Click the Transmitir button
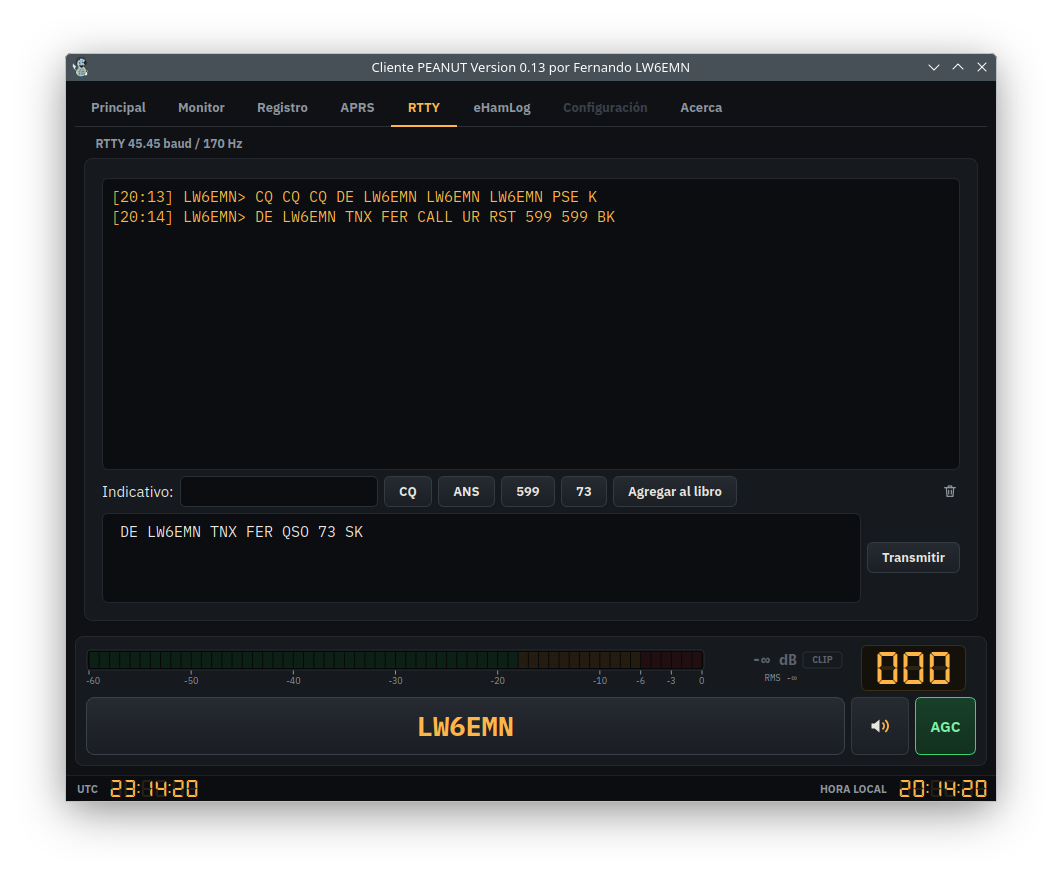Screen dimensions: 1062x879 [x=913, y=557]
